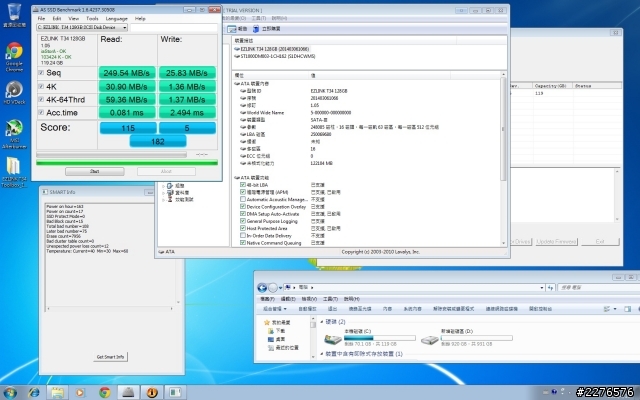This screenshot has height=400, width=640.
Task: Click the green AS SSD progress bar
Action: click(x=127, y=162)
